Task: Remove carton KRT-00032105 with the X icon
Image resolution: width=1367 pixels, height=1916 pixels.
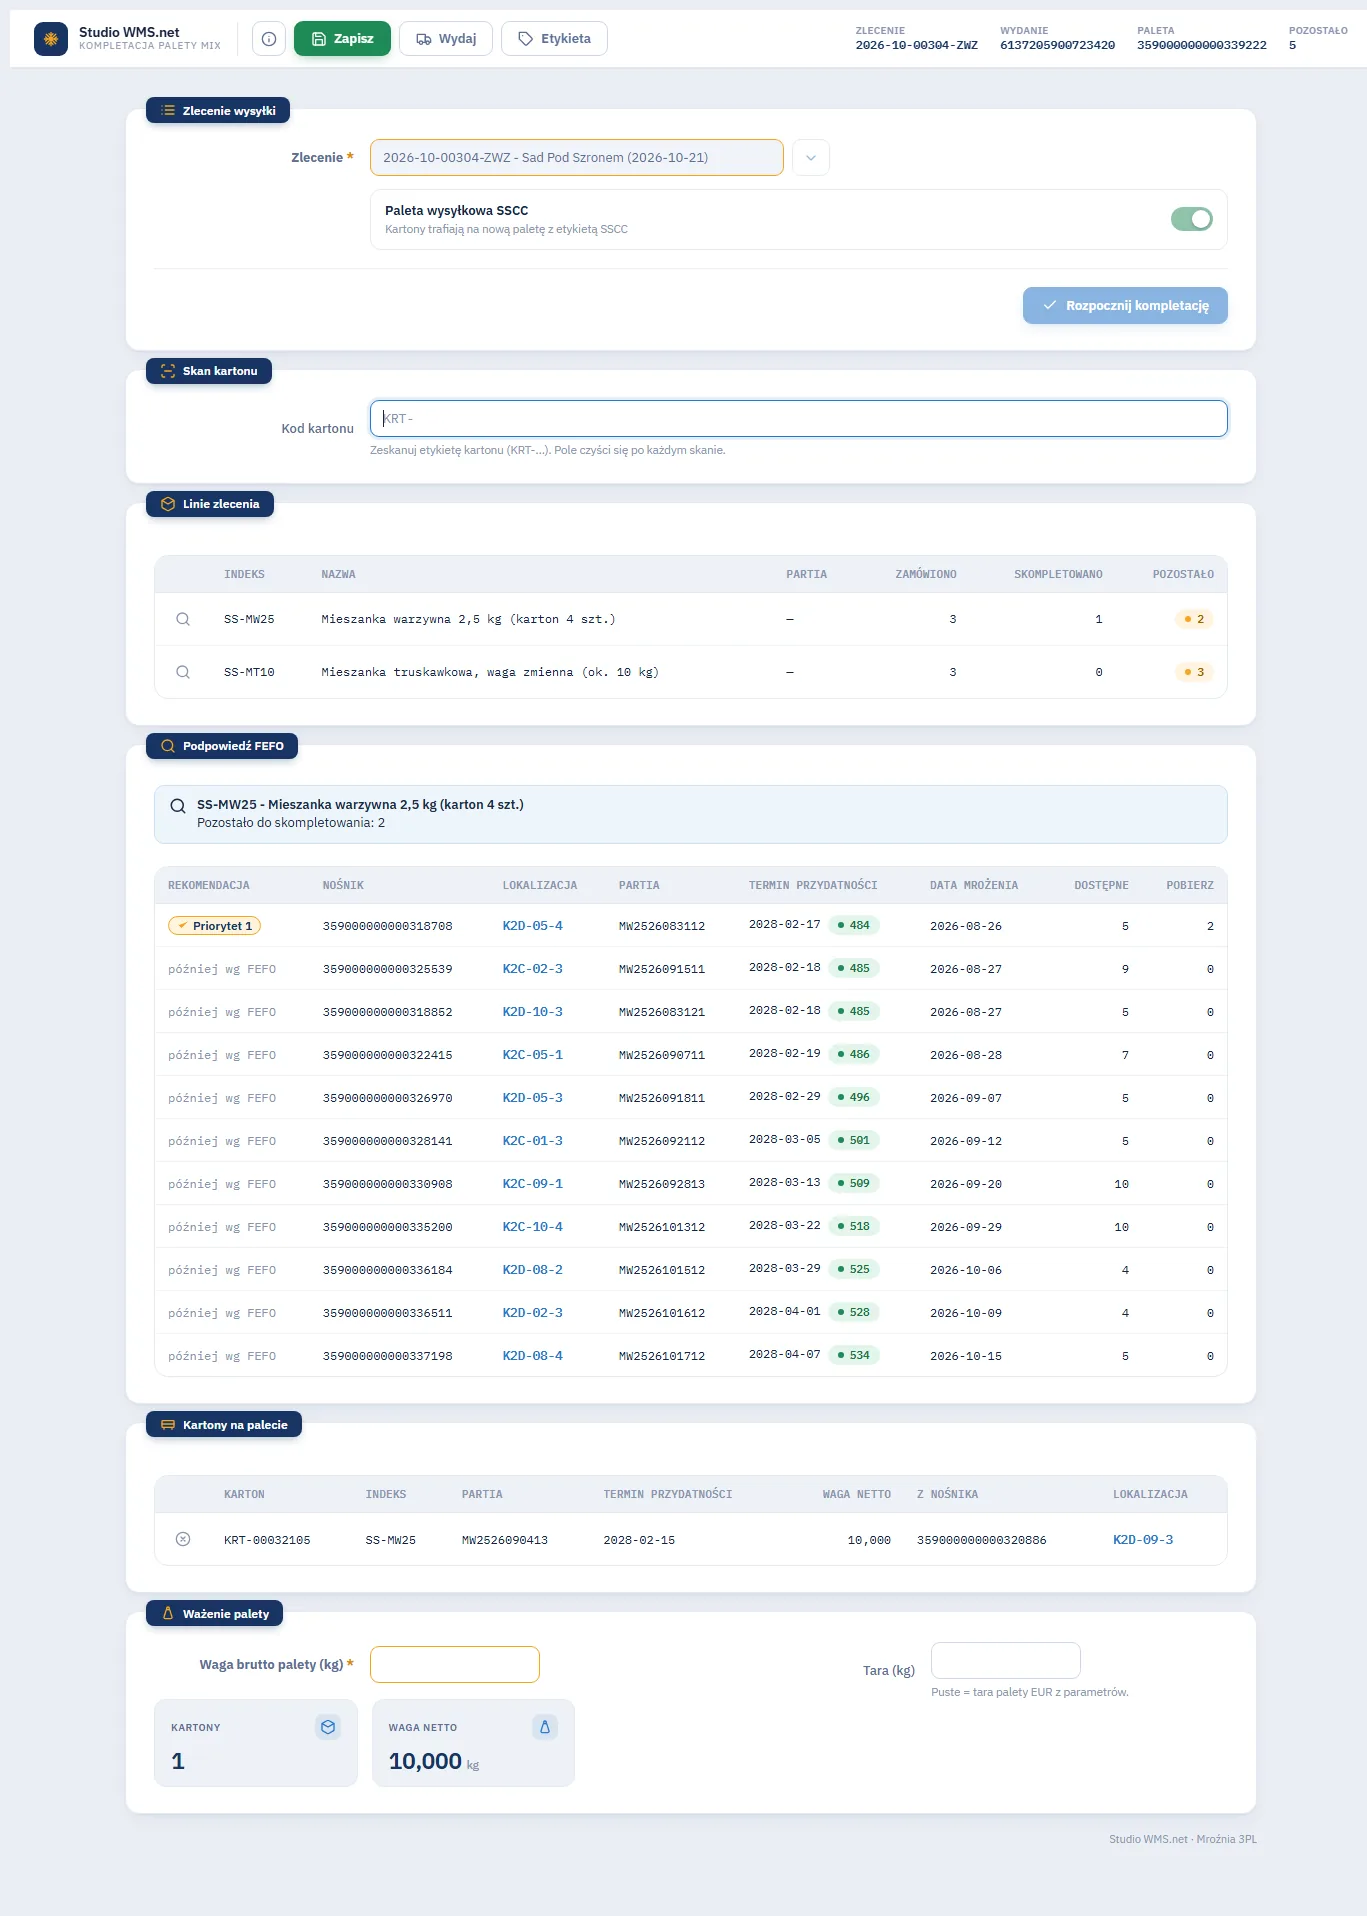Action: pos(183,1539)
